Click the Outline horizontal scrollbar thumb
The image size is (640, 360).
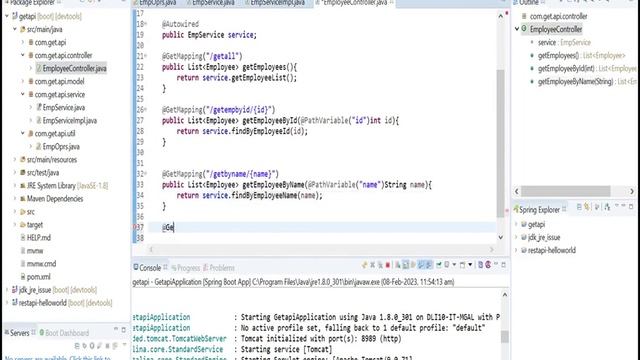(565, 191)
